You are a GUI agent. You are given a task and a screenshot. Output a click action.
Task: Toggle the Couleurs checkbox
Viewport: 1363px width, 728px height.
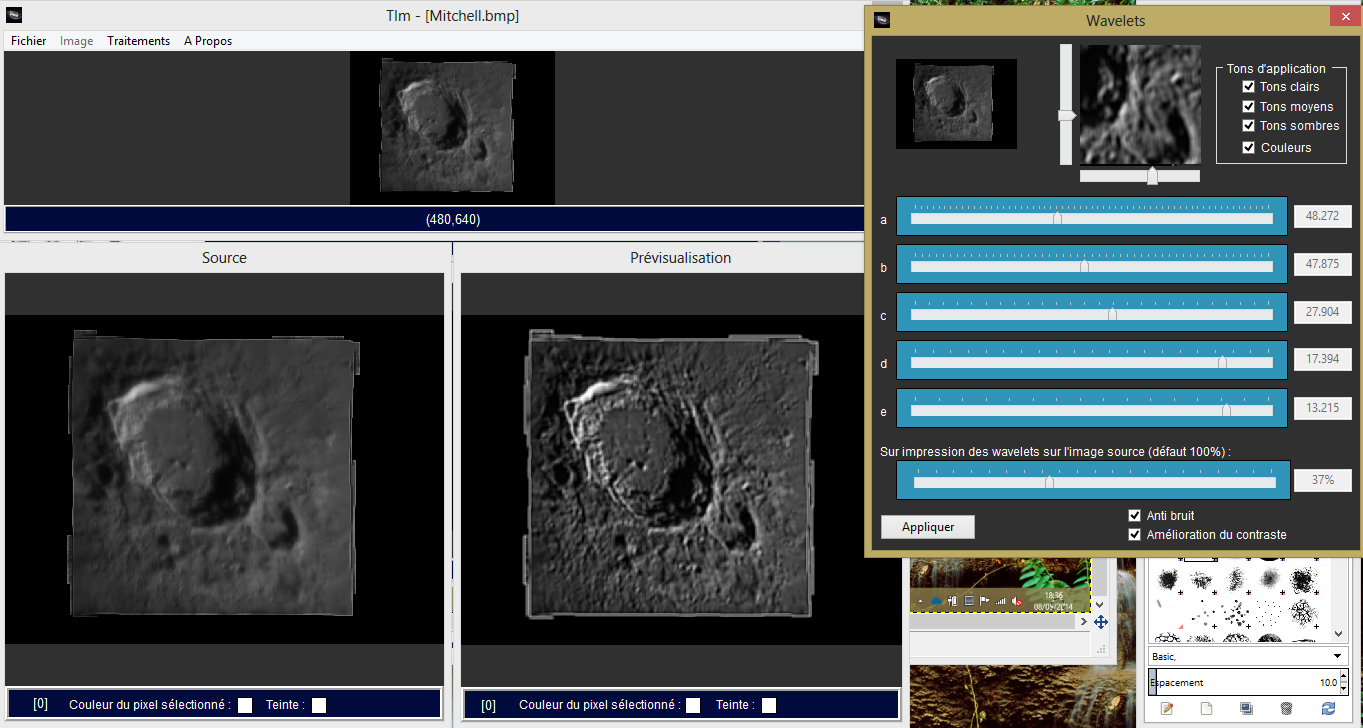click(1248, 147)
